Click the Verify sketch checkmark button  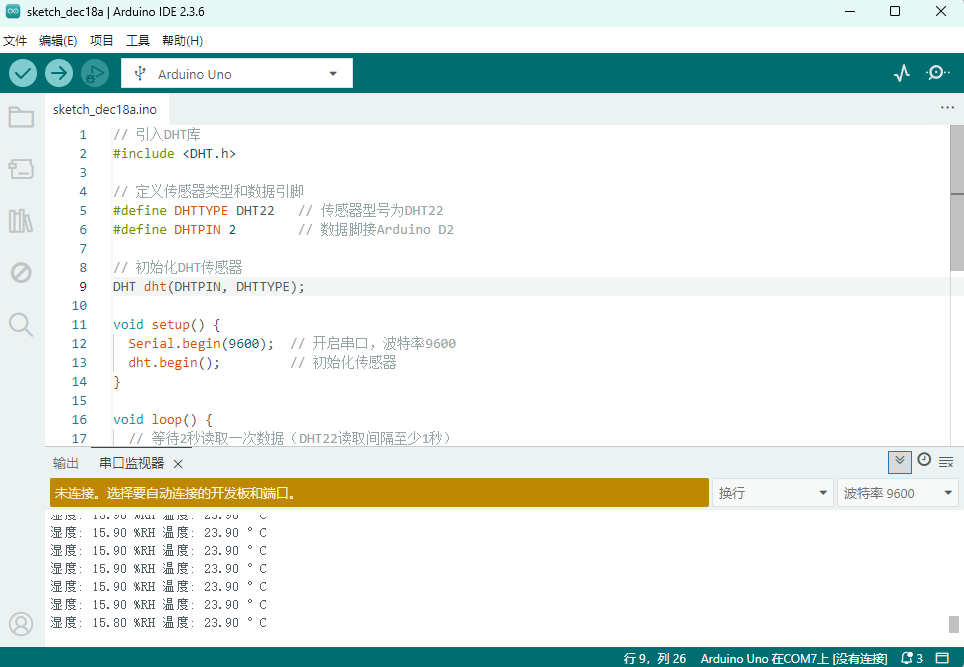tap(23, 74)
